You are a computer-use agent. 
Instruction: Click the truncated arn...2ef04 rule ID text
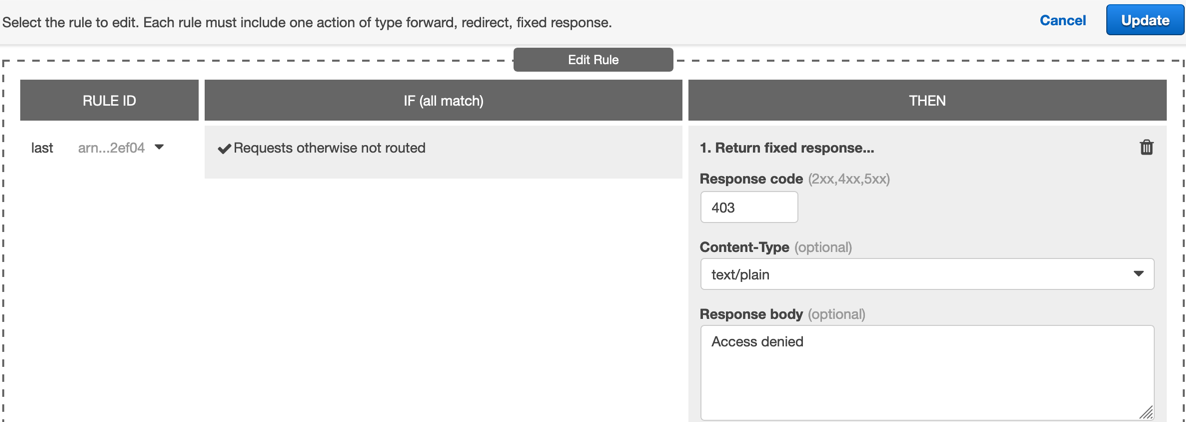coord(111,148)
